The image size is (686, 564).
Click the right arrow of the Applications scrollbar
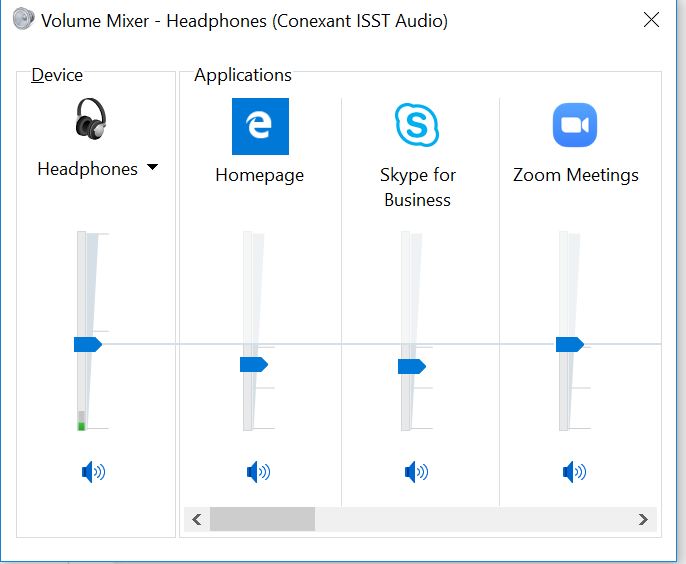click(x=643, y=519)
